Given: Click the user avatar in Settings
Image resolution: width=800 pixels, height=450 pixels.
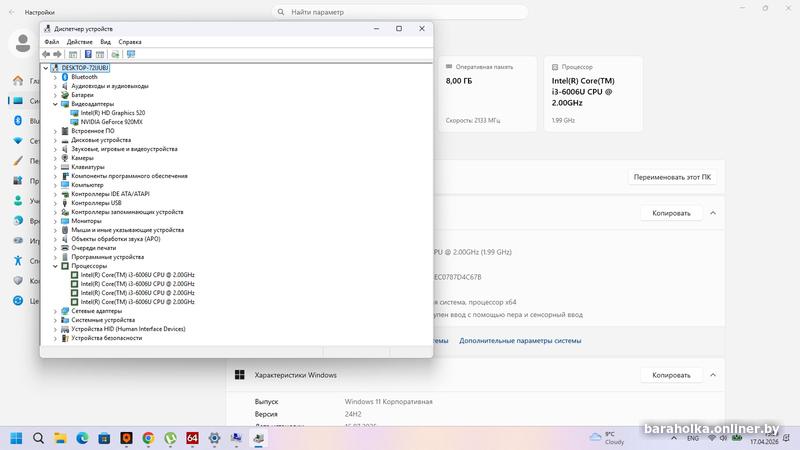Looking at the screenshot, I should (22, 44).
